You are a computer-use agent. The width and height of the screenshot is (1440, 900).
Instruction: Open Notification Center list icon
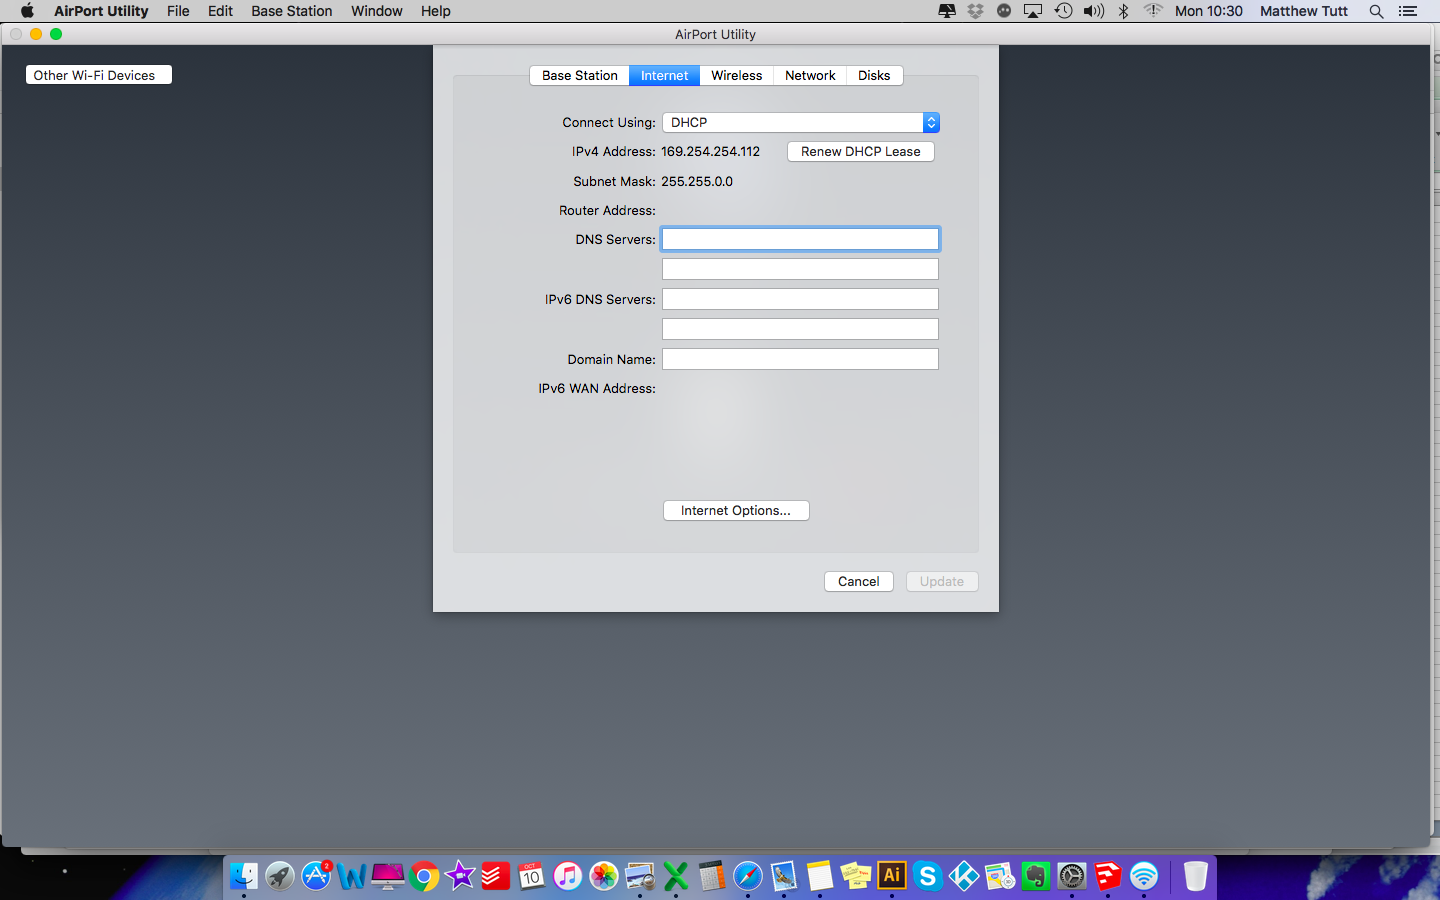click(1408, 11)
